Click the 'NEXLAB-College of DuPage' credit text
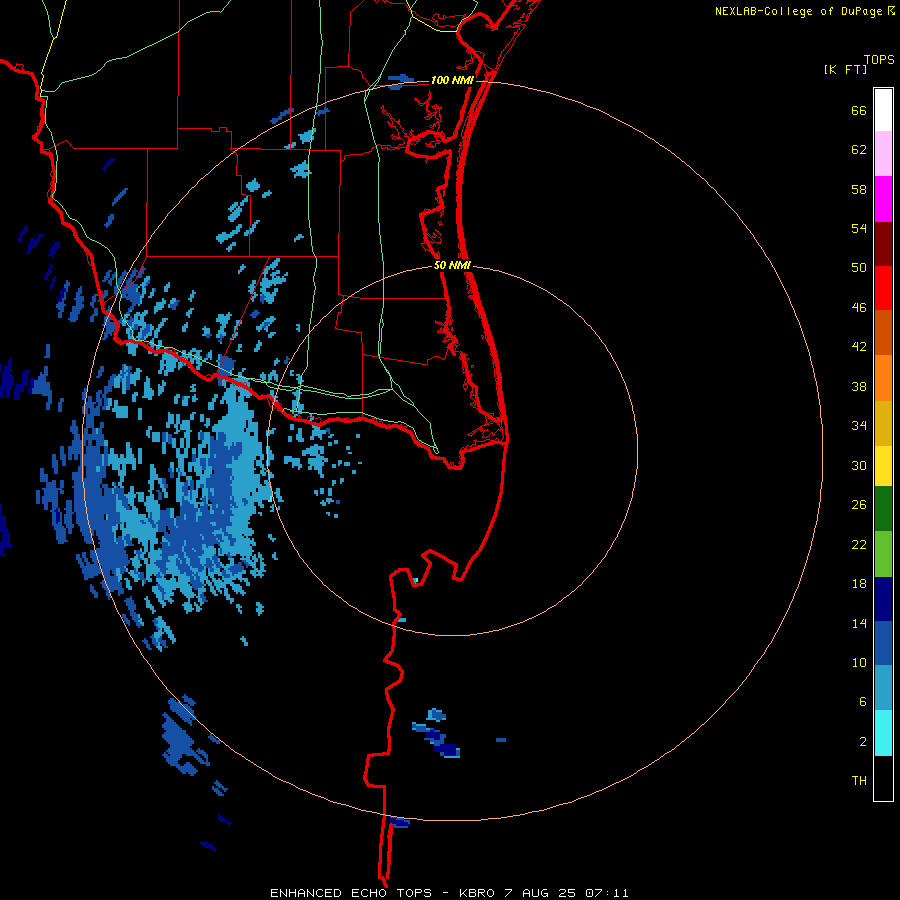This screenshot has height=900, width=900. pos(799,11)
